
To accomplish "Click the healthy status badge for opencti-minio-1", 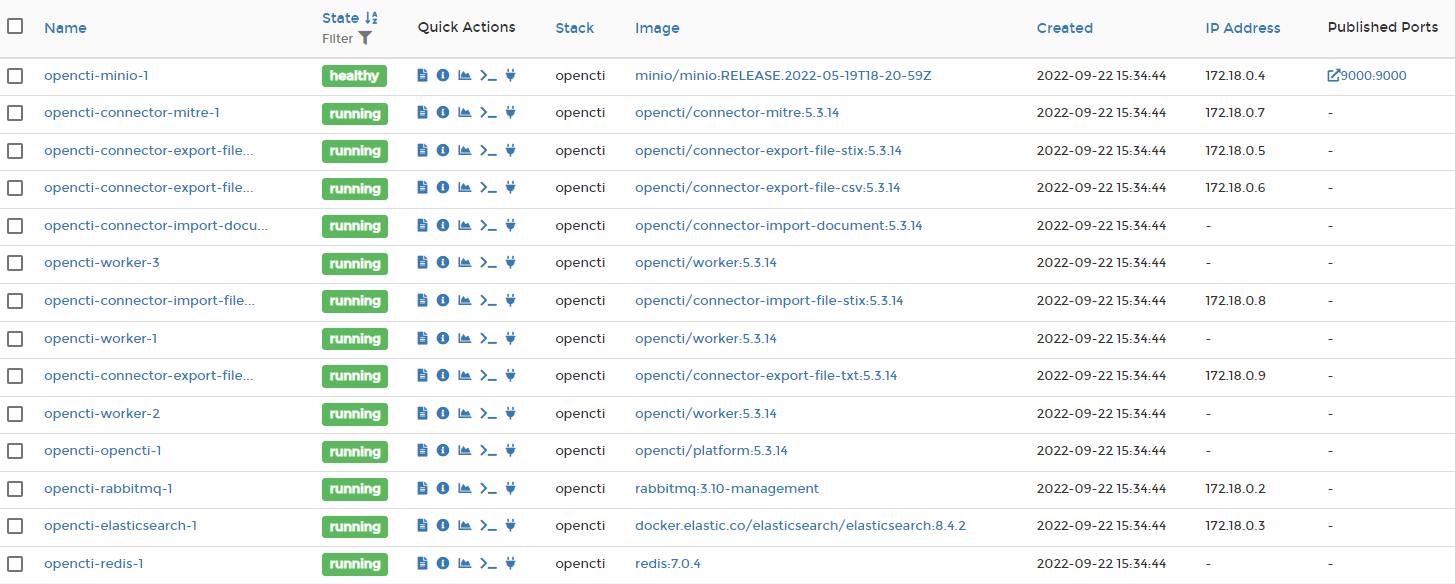I will (354, 75).
